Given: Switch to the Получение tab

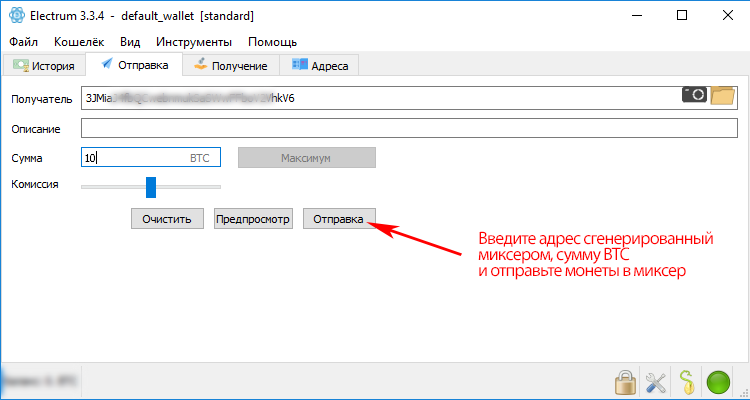Looking at the screenshot, I should pos(231,66).
